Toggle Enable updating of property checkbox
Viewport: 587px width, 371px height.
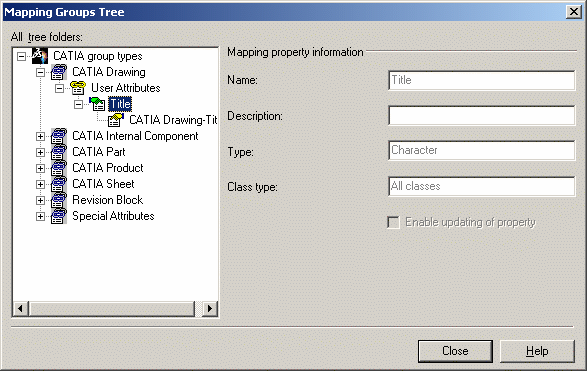tap(393, 222)
